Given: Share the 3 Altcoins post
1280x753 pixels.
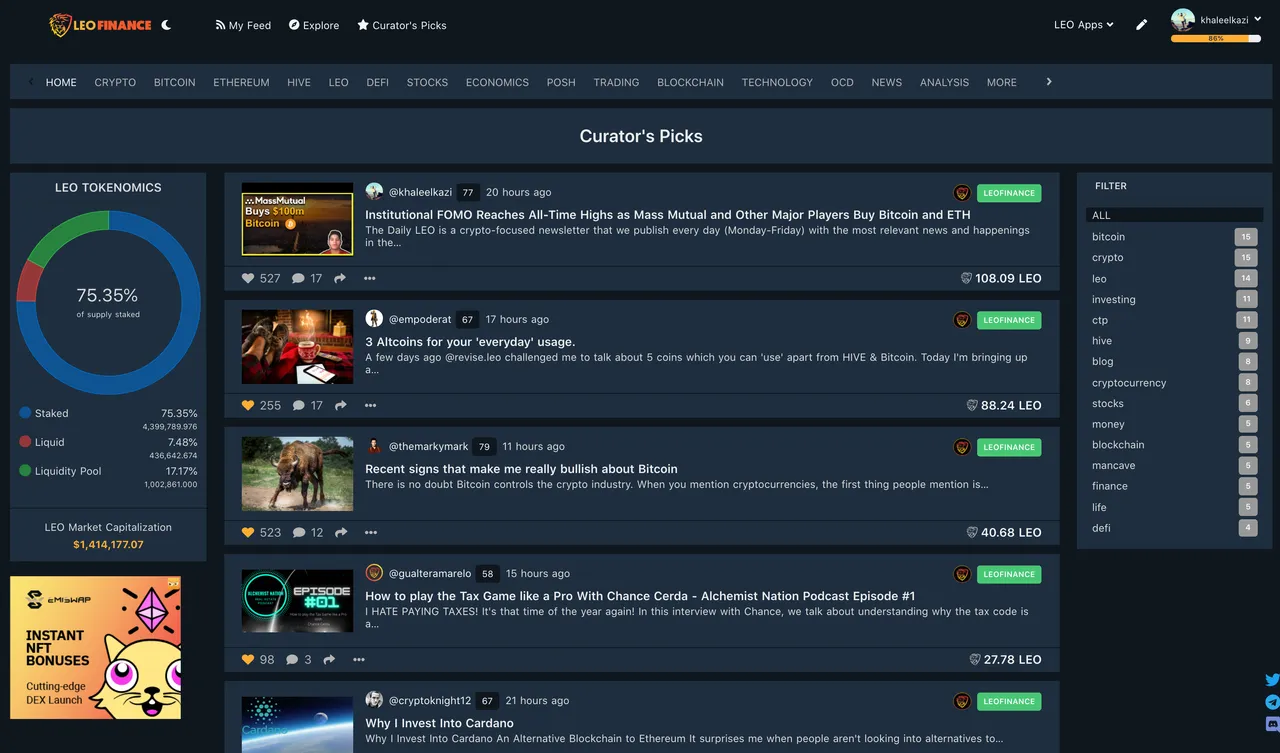Looking at the screenshot, I should click(340, 405).
